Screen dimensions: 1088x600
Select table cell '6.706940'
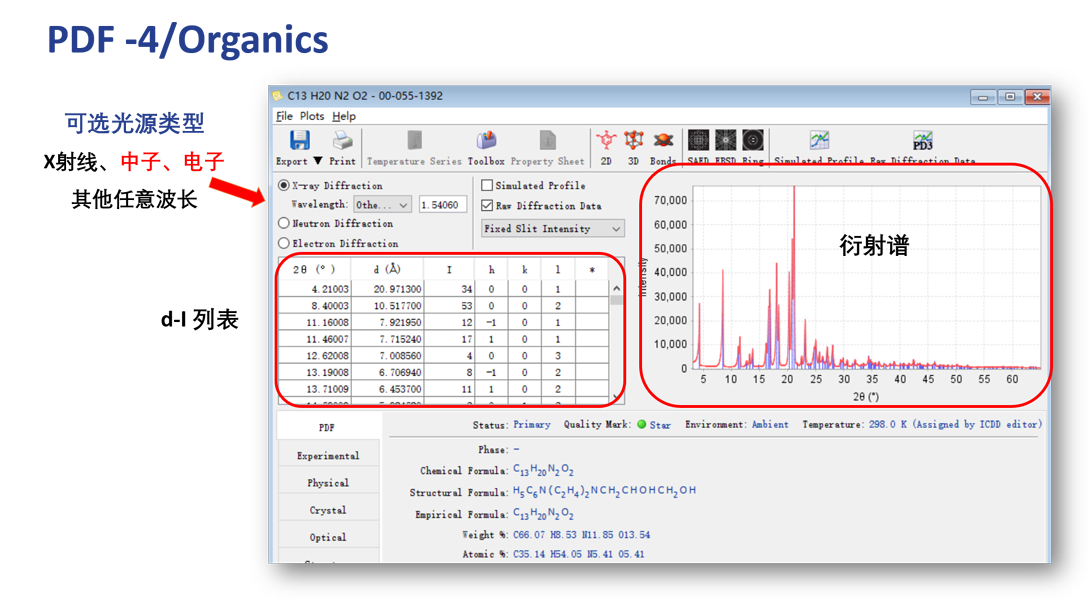[x=387, y=372]
